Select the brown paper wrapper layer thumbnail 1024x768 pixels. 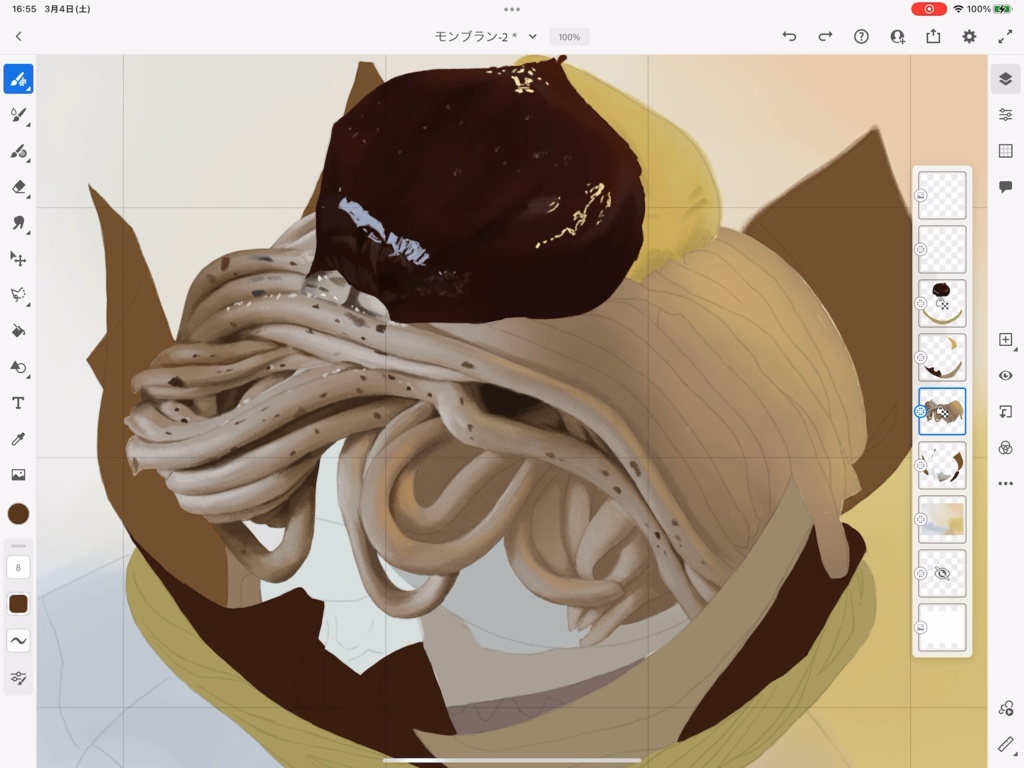[942, 466]
